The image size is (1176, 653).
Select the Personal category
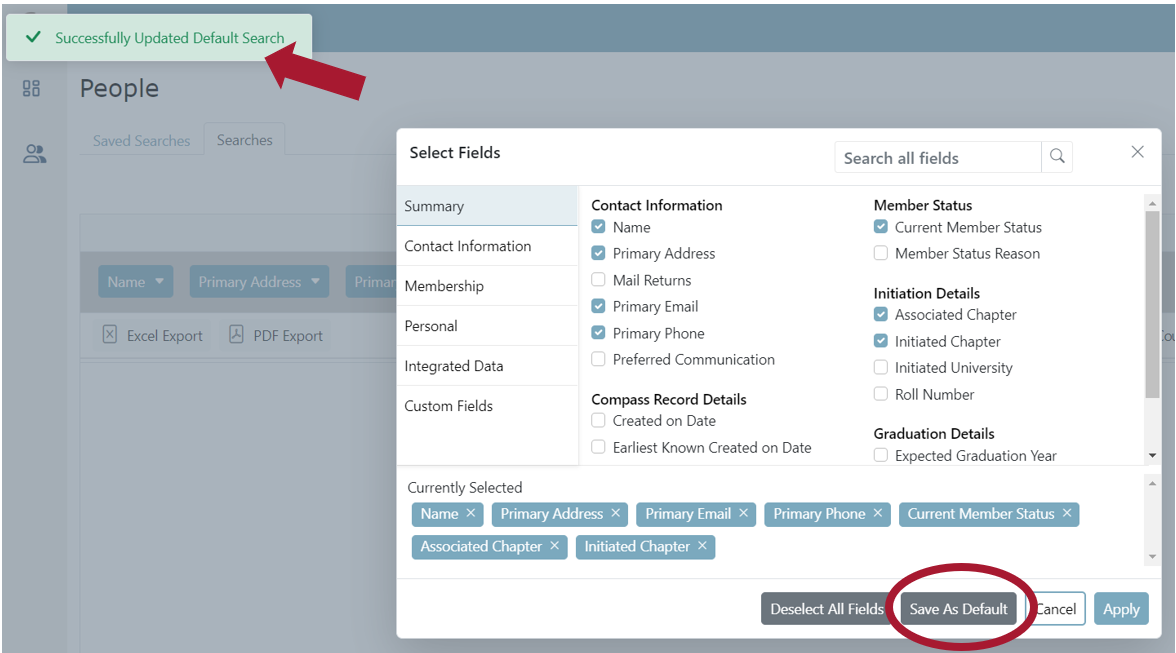[488, 325]
